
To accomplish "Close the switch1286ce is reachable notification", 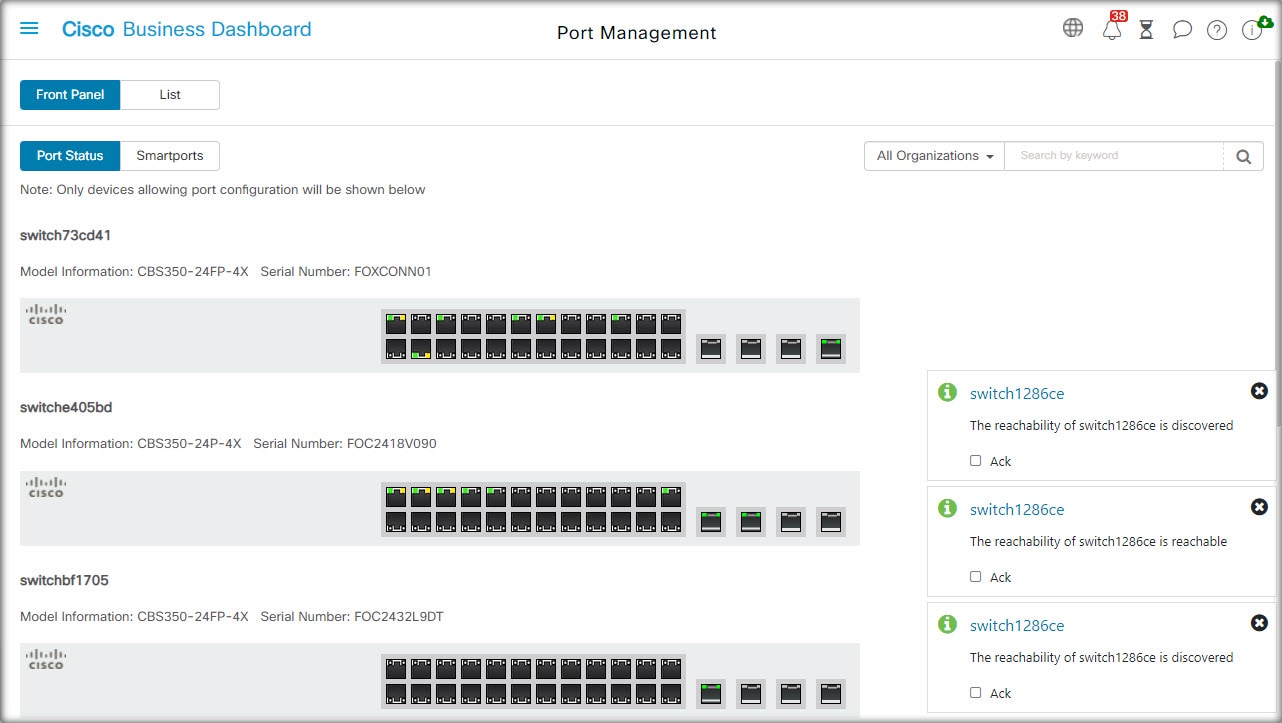I will [1259, 507].
